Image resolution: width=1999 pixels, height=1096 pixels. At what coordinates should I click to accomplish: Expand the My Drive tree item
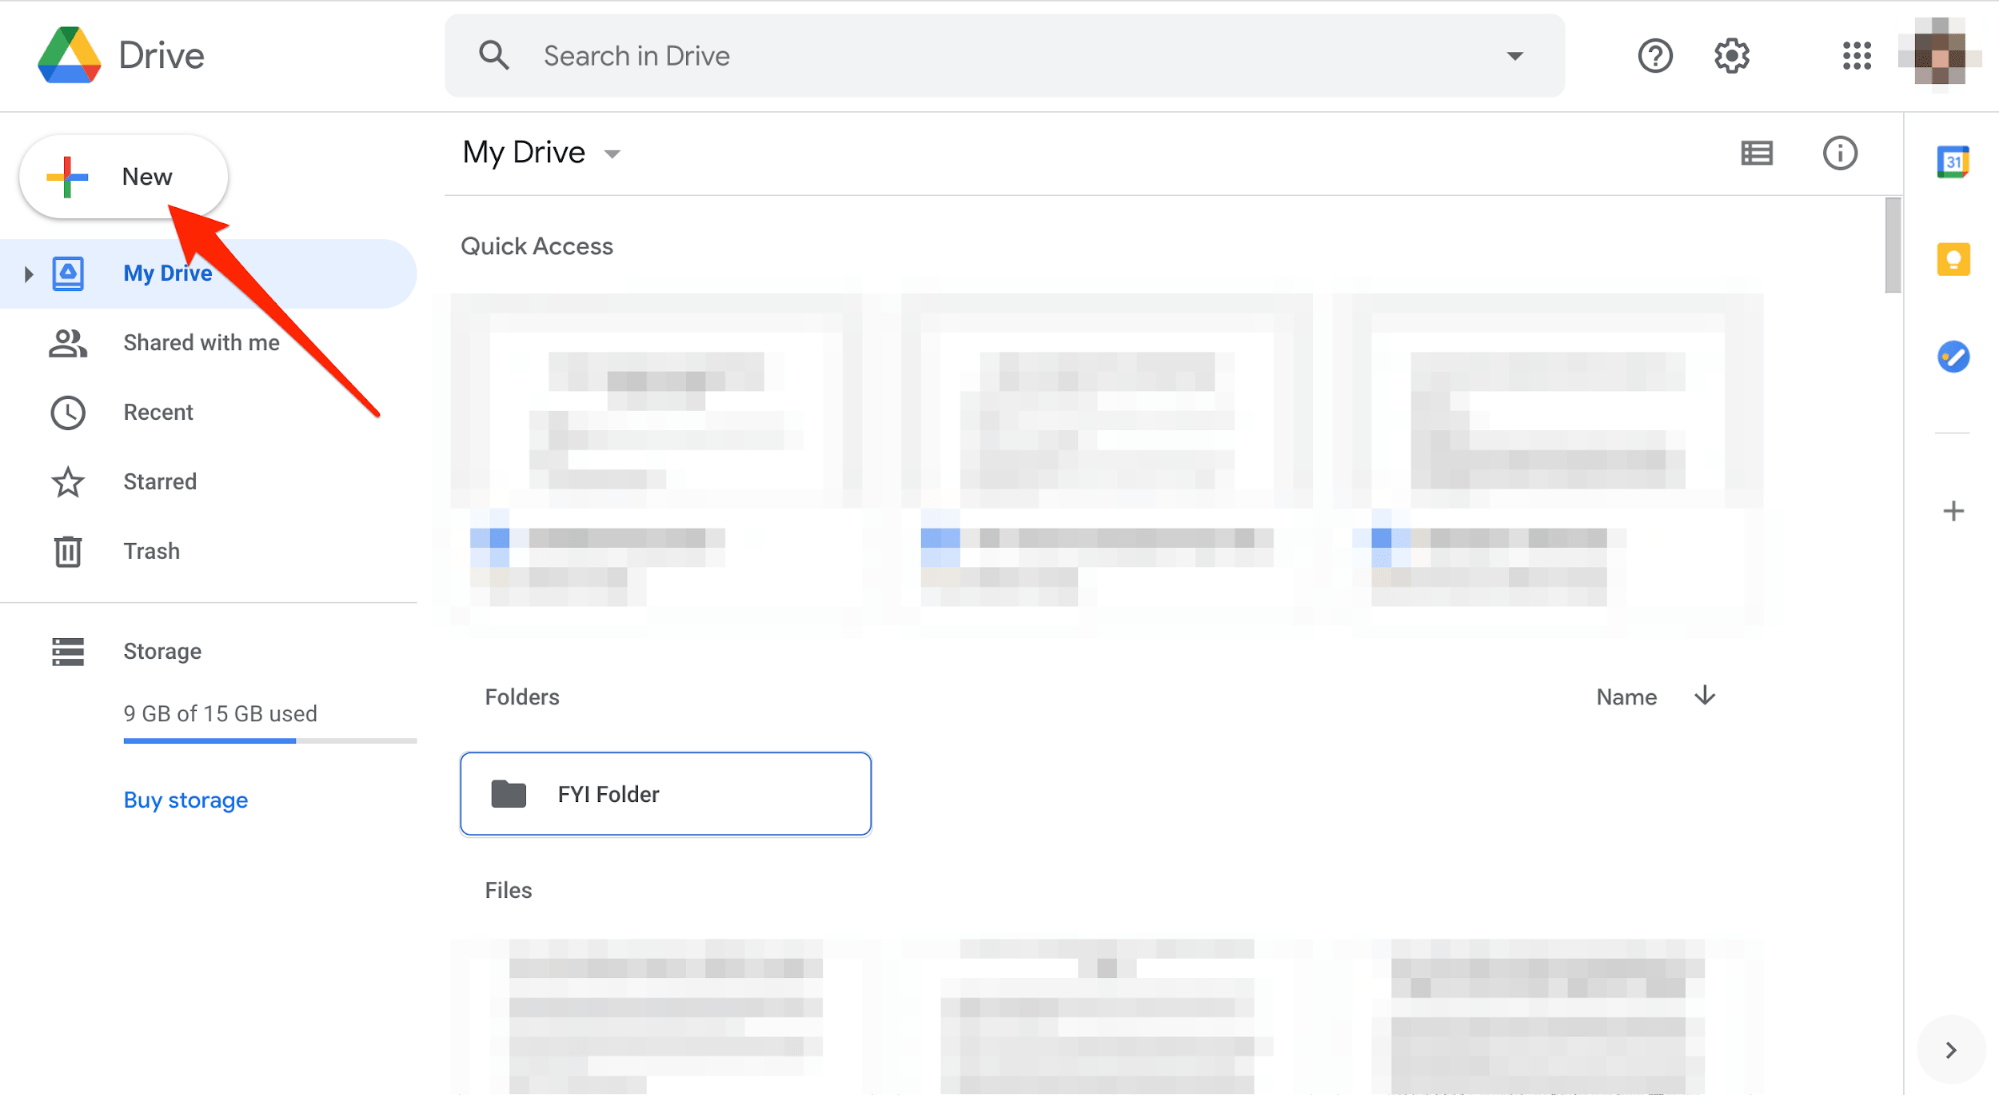[27, 273]
